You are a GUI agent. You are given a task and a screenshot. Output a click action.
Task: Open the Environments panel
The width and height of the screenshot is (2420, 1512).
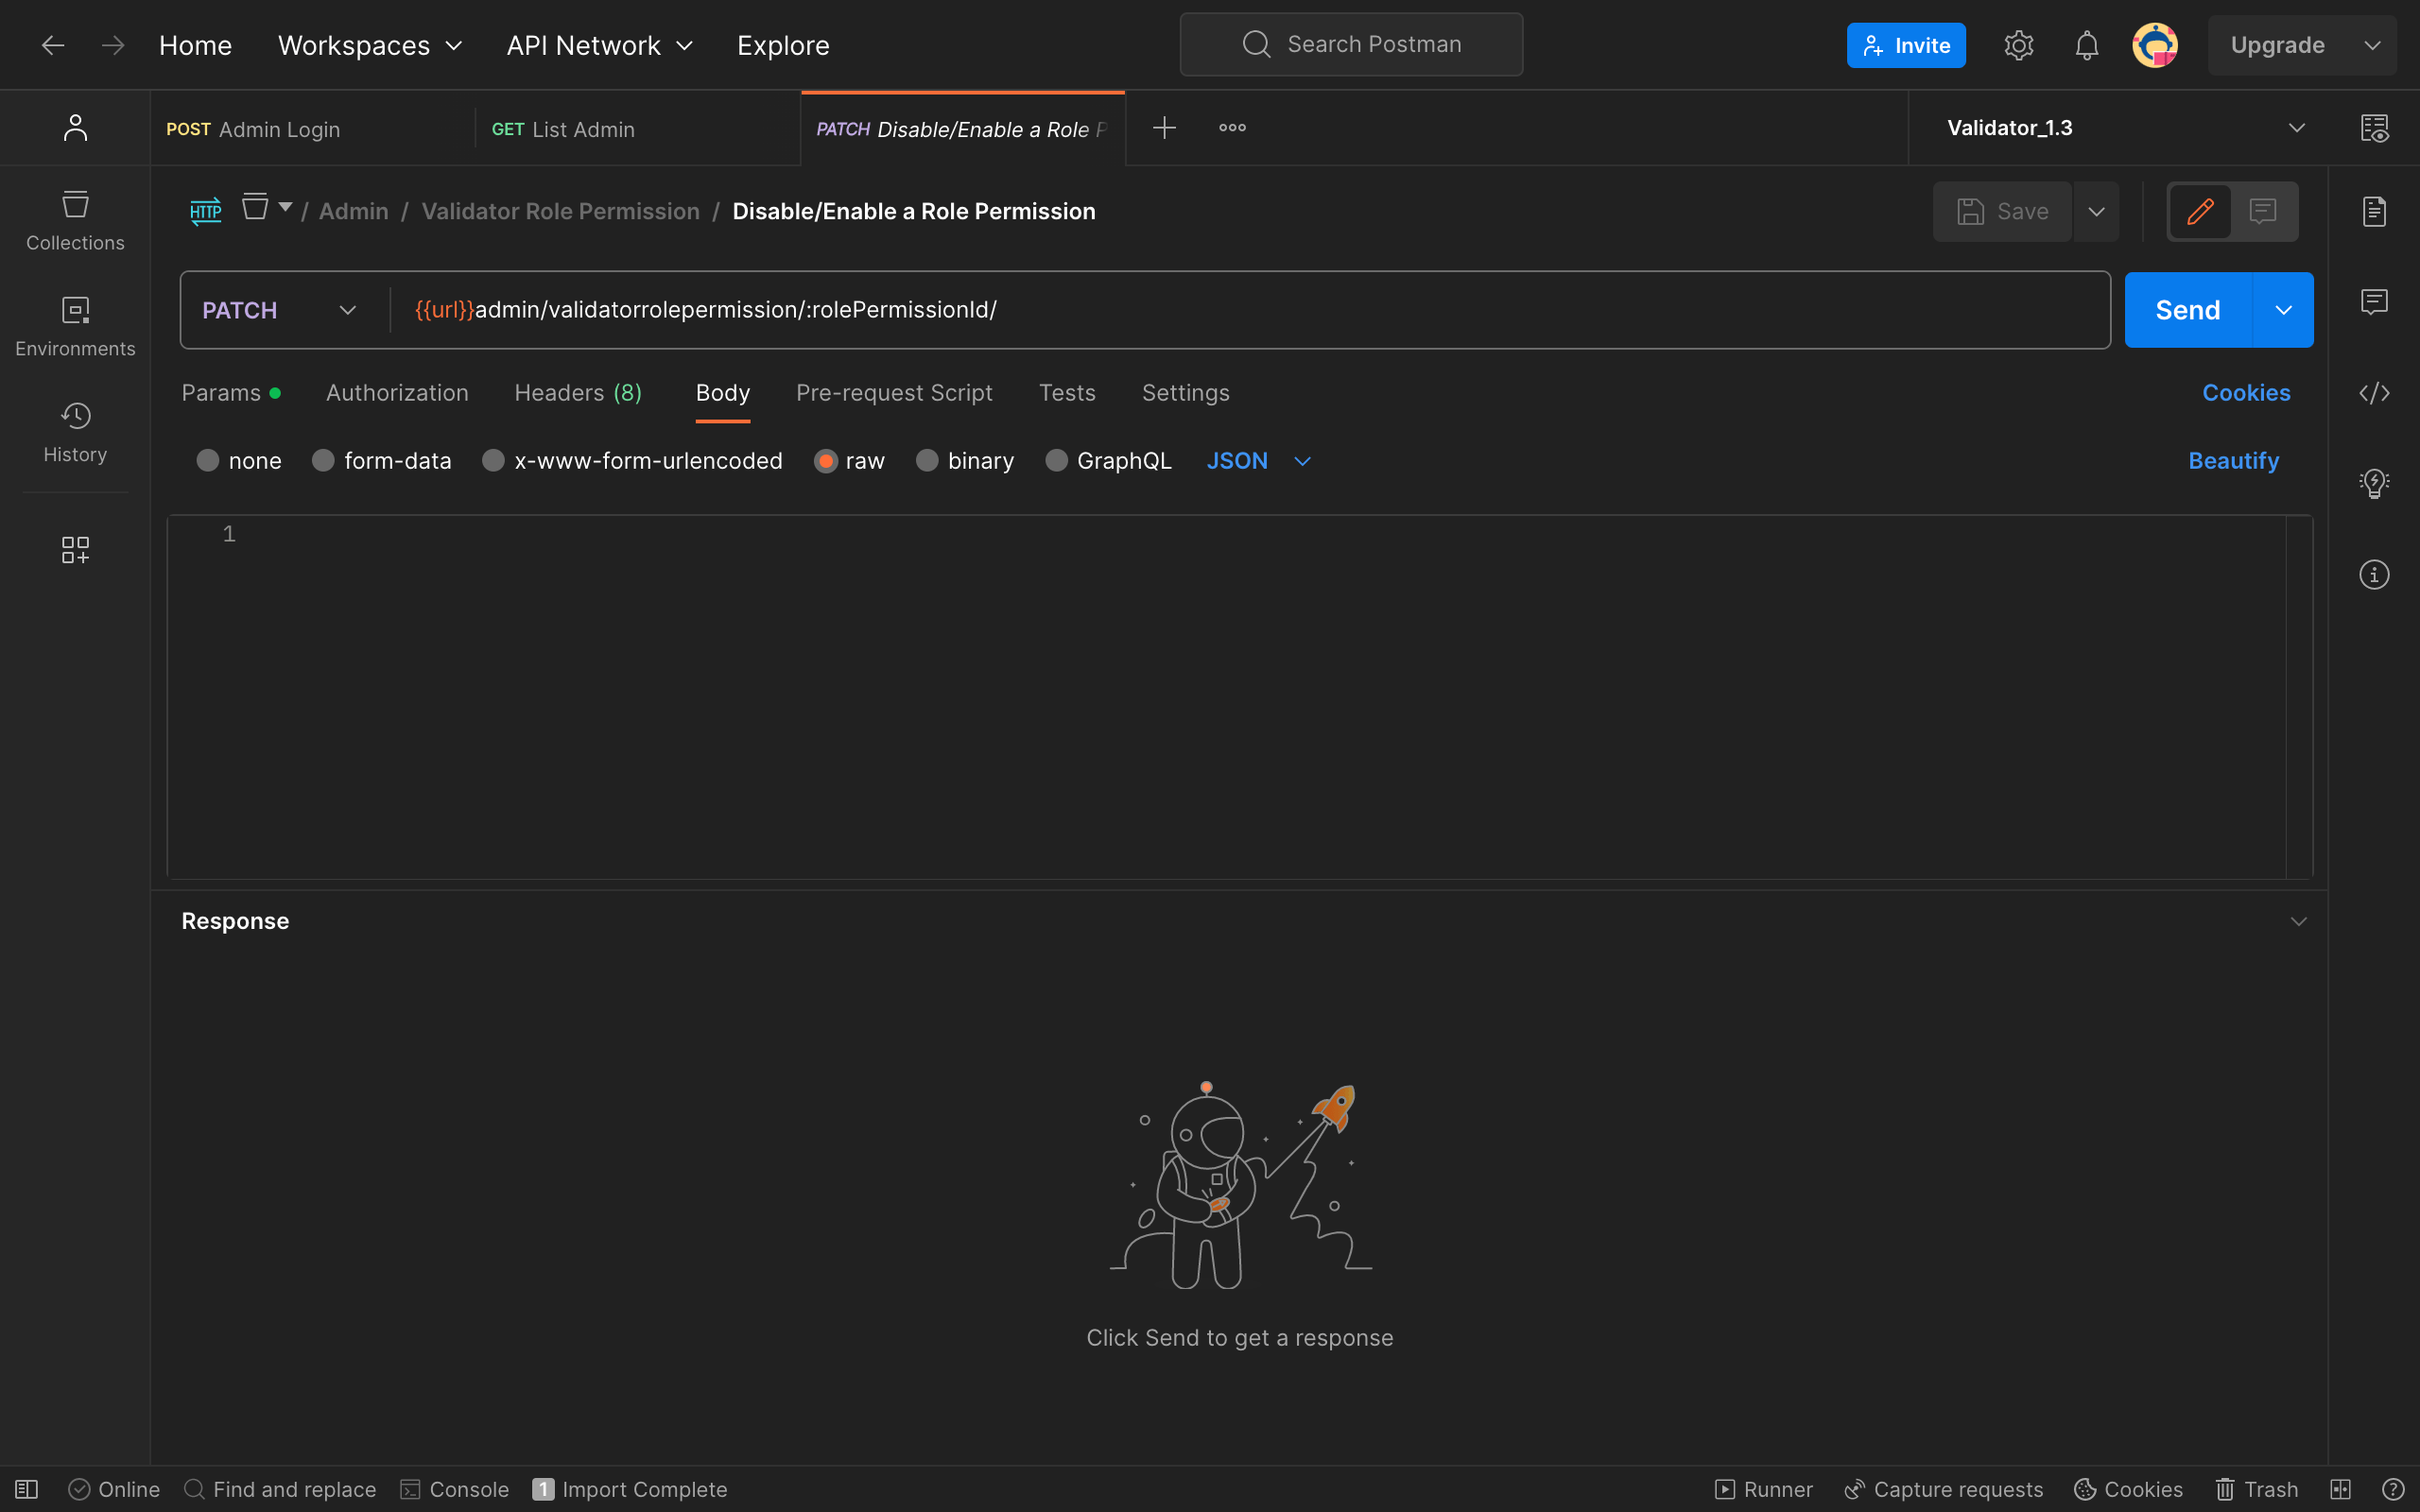(75, 325)
